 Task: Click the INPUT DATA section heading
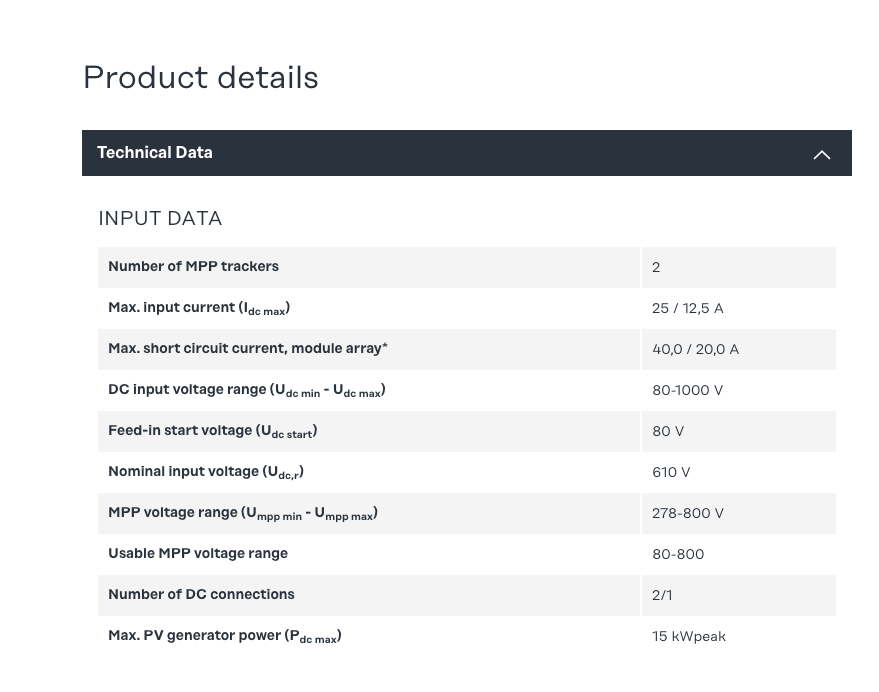[160, 218]
